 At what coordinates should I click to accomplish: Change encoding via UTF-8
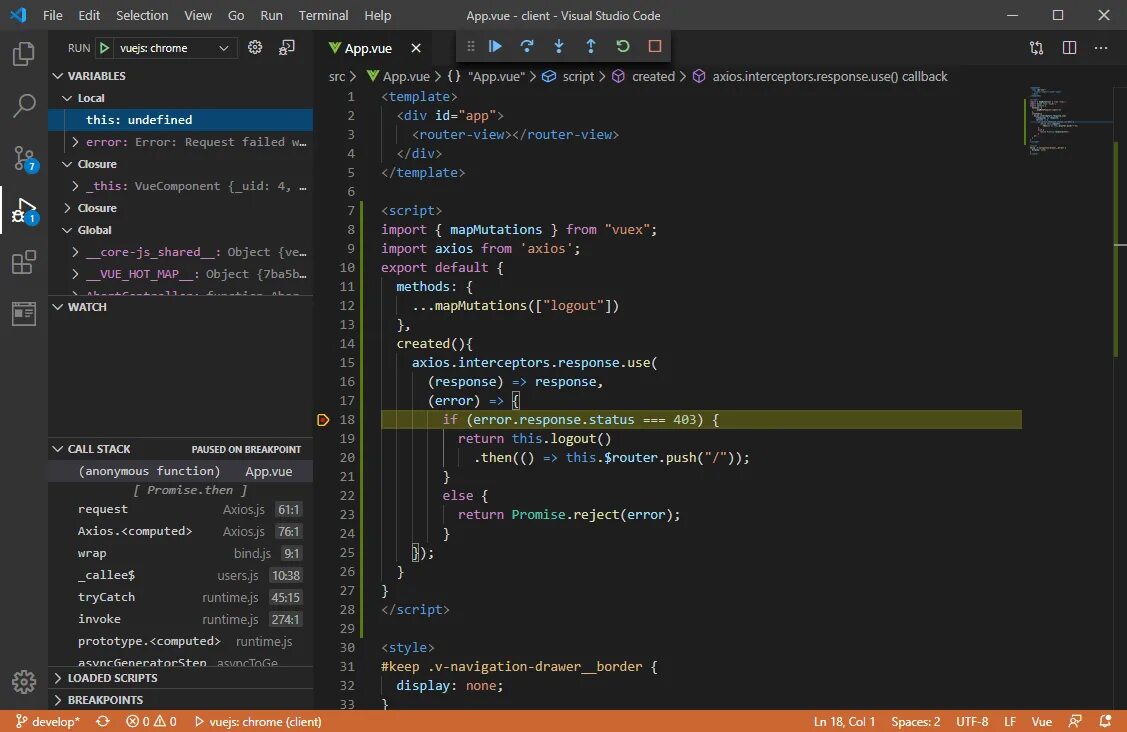pos(972,721)
